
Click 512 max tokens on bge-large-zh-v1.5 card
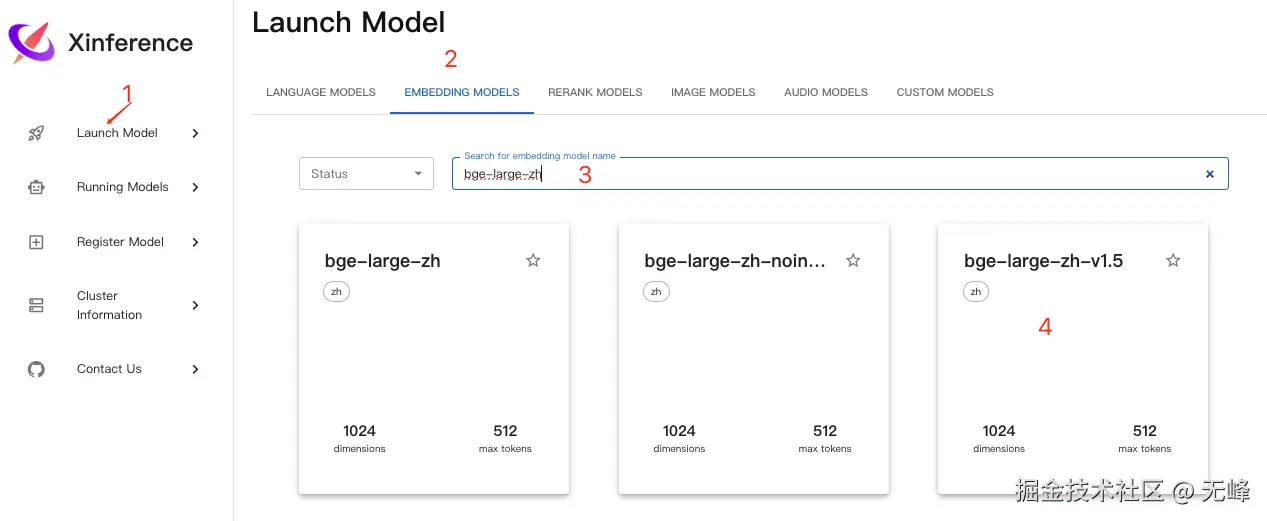pos(1145,439)
